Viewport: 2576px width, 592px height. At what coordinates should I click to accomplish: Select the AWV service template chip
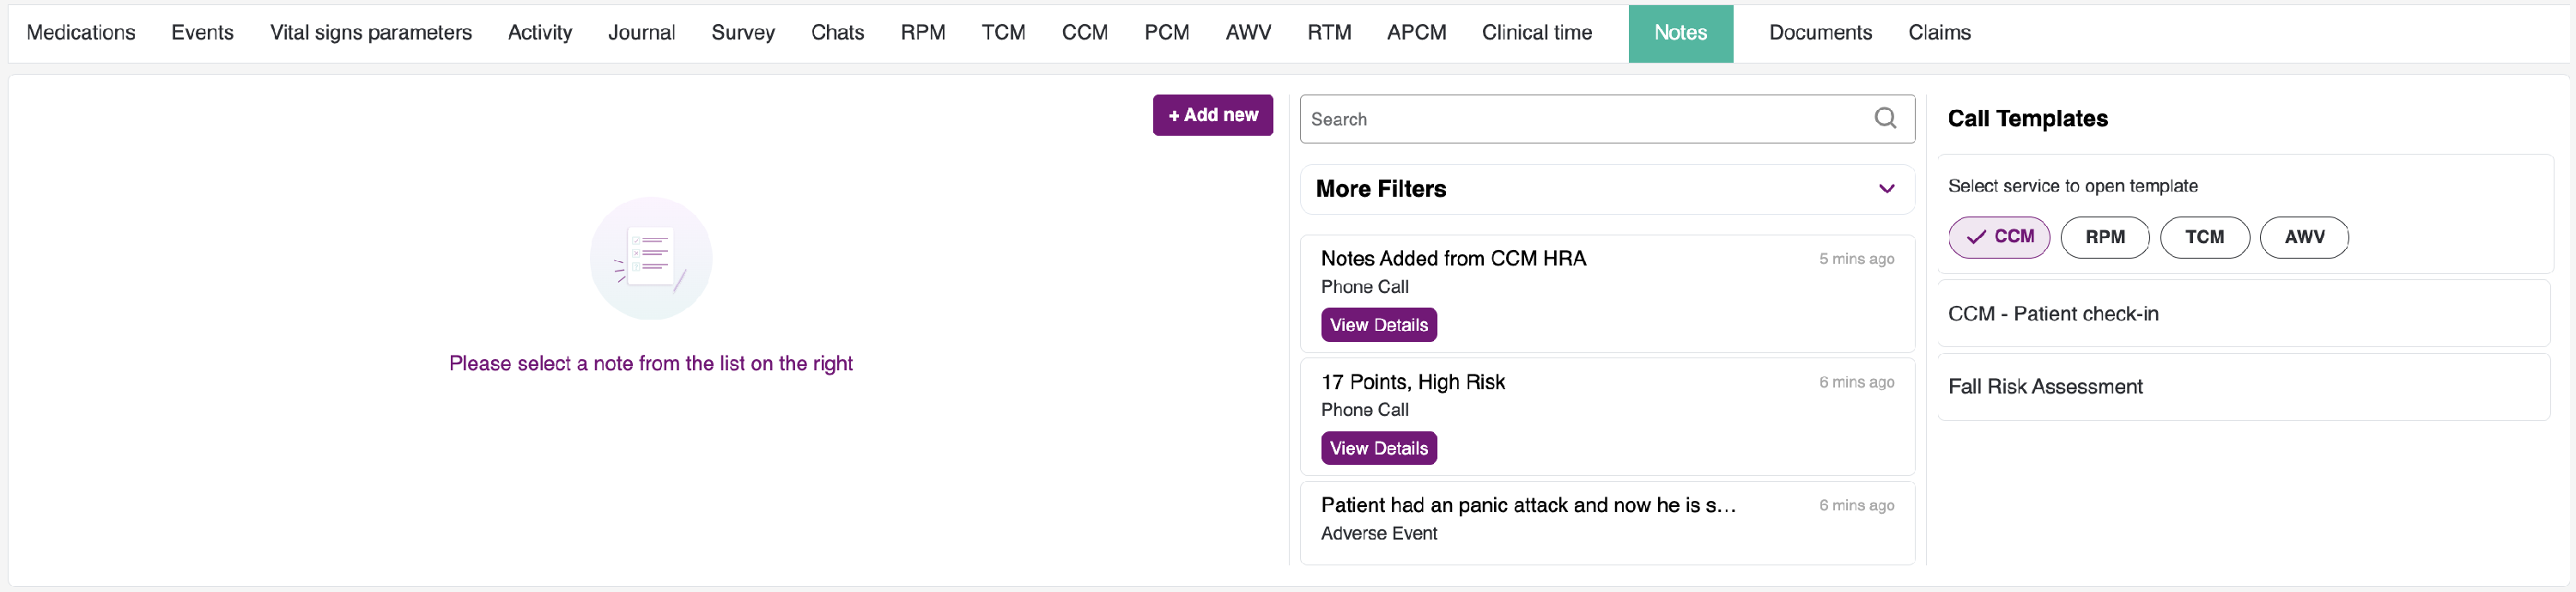tap(2304, 237)
